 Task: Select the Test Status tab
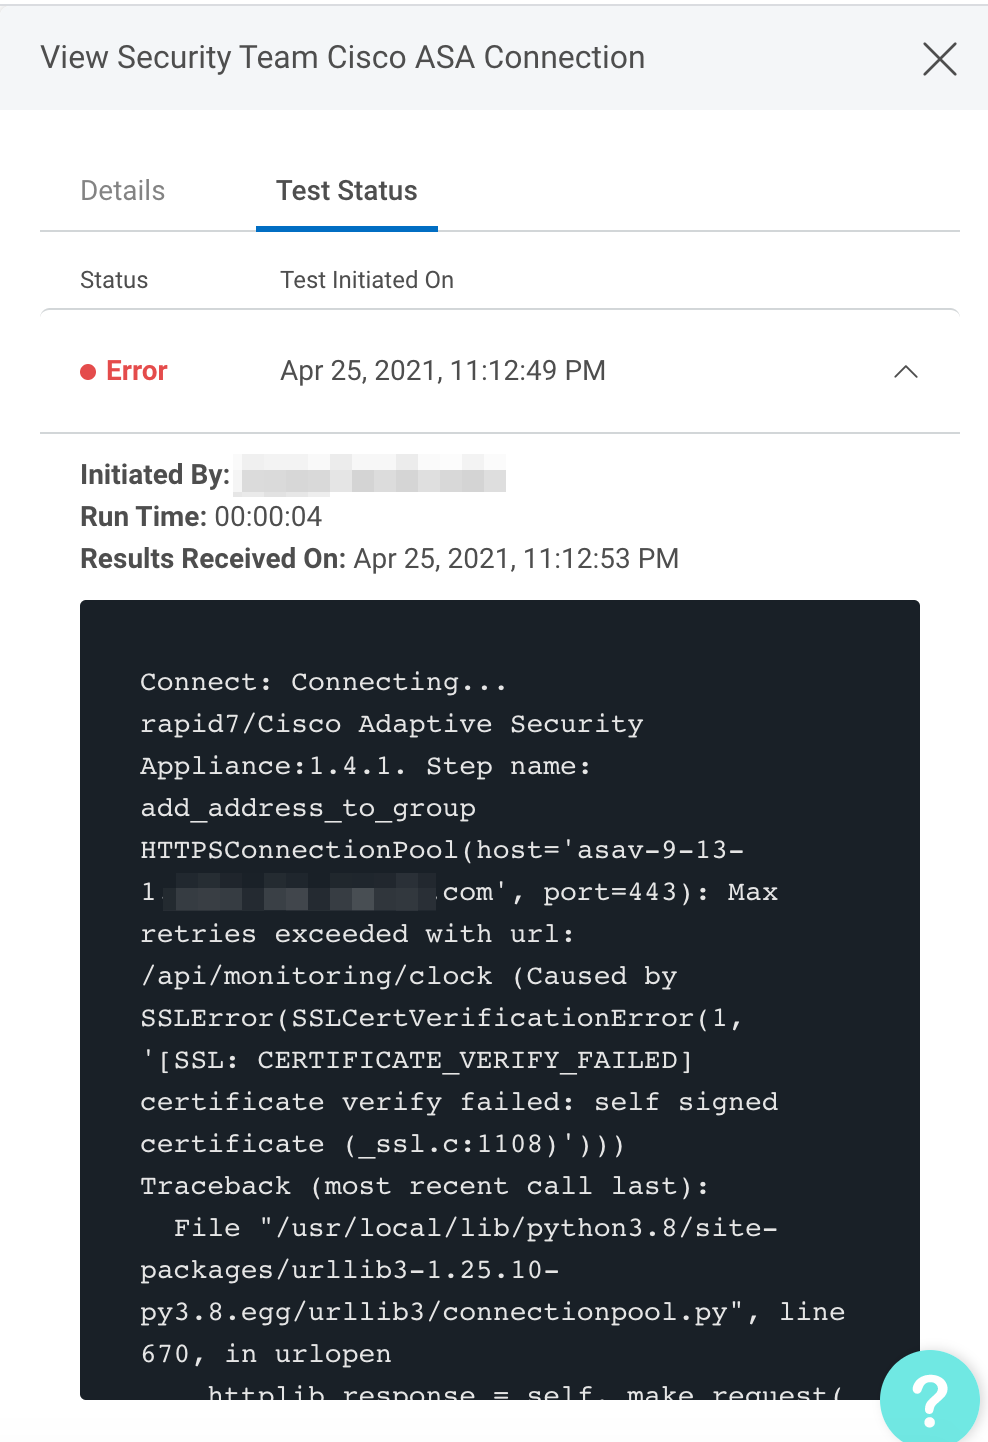tap(346, 191)
